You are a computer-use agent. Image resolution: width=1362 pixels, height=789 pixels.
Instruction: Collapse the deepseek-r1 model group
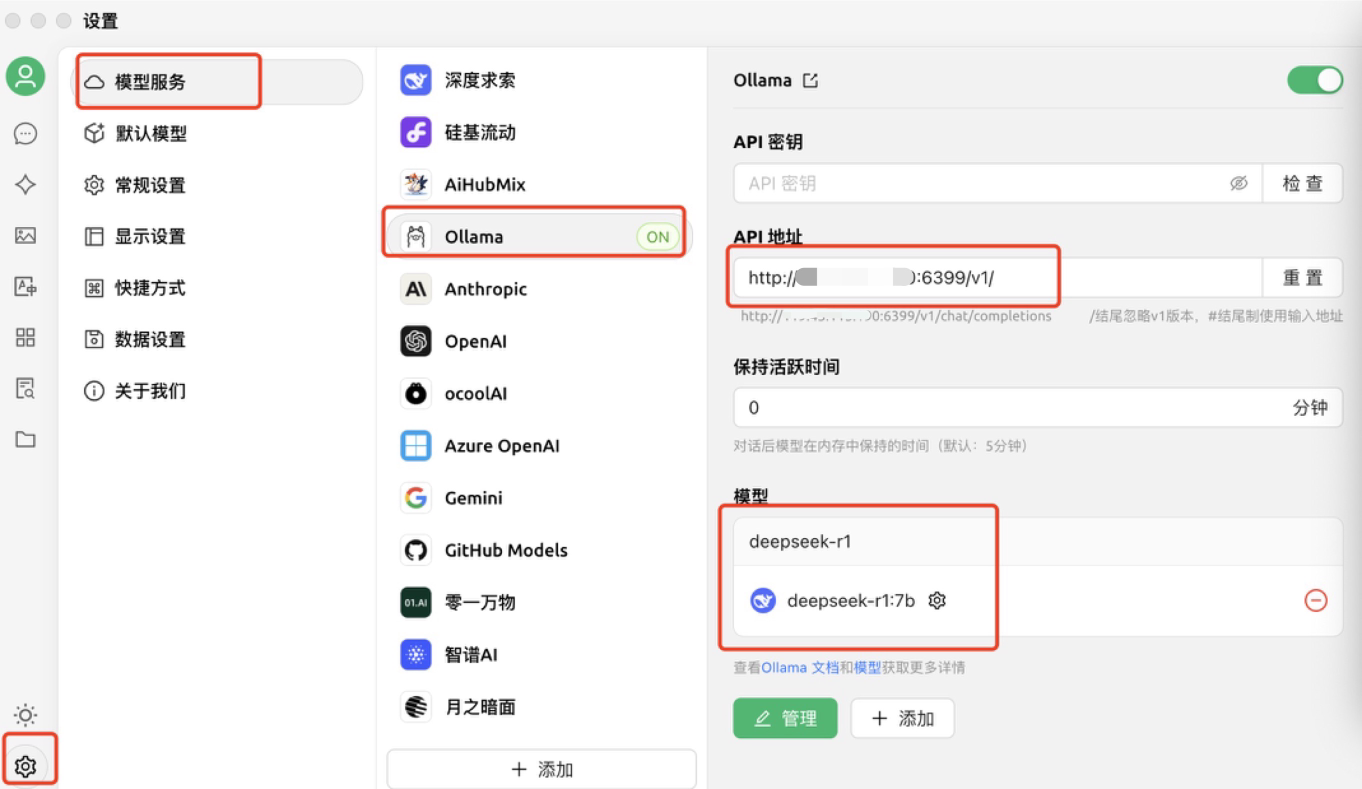(x=1037, y=541)
